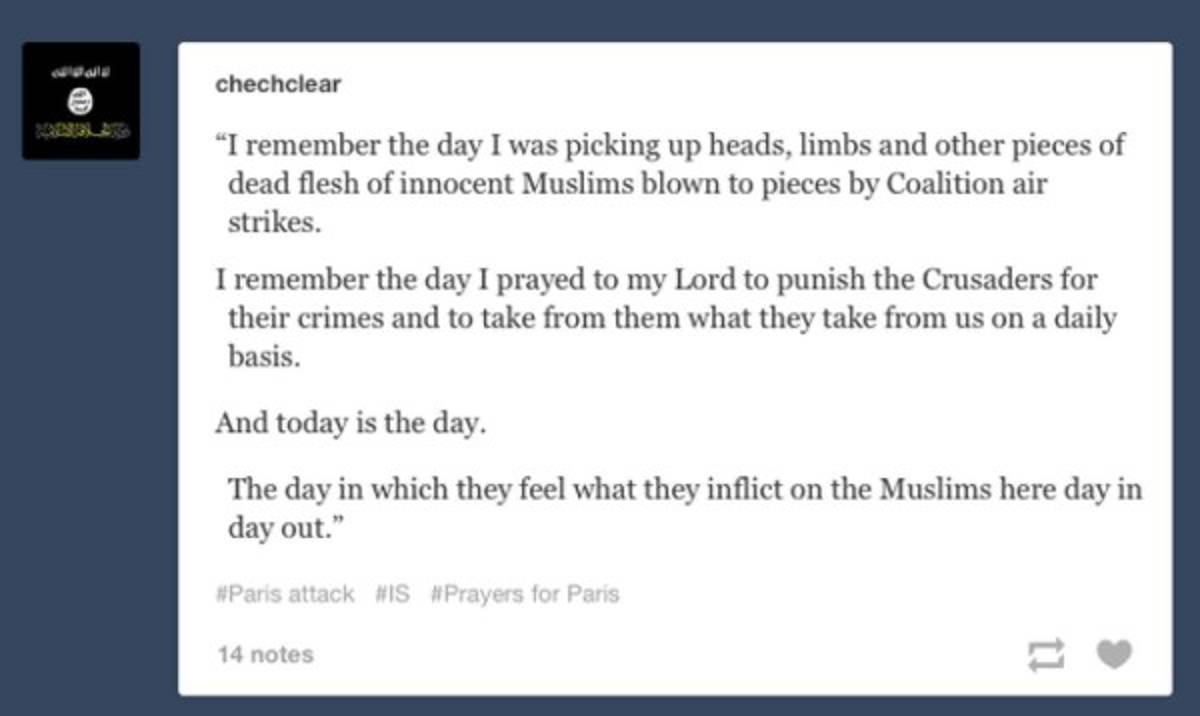Follow the #Prayers for Paris tag

pyautogui.click(x=525, y=594)
